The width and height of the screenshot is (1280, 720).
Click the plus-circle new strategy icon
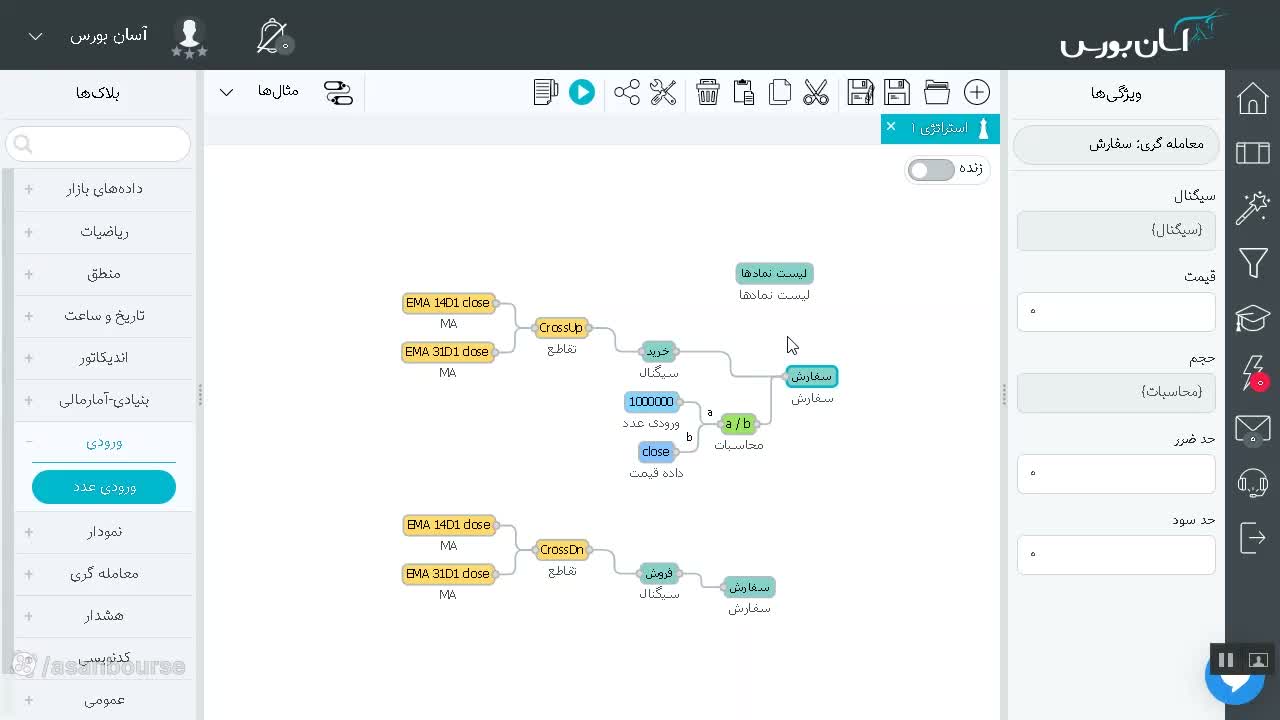[x=977, y=92]
